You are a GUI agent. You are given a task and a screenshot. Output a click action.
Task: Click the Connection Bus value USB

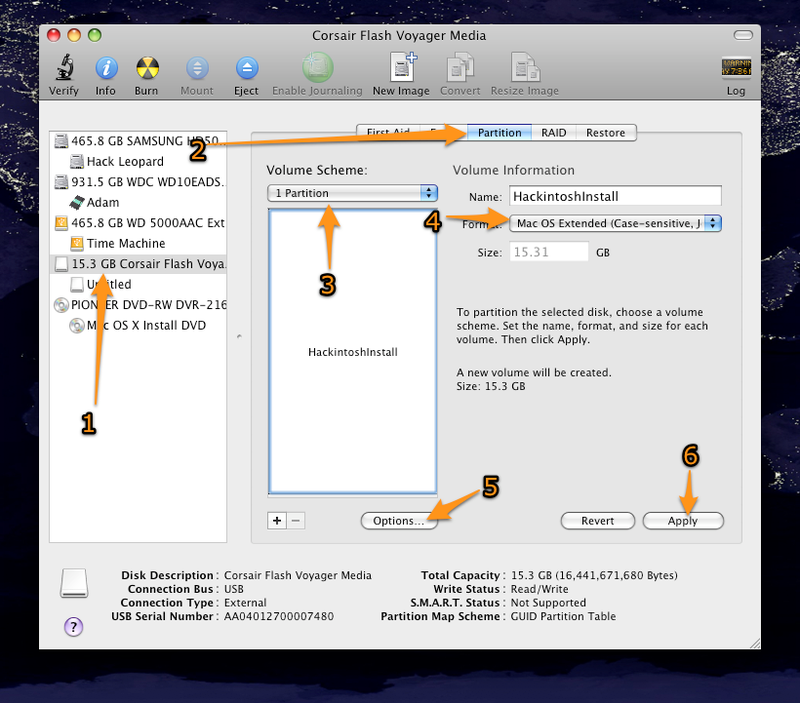click(234, 589)
